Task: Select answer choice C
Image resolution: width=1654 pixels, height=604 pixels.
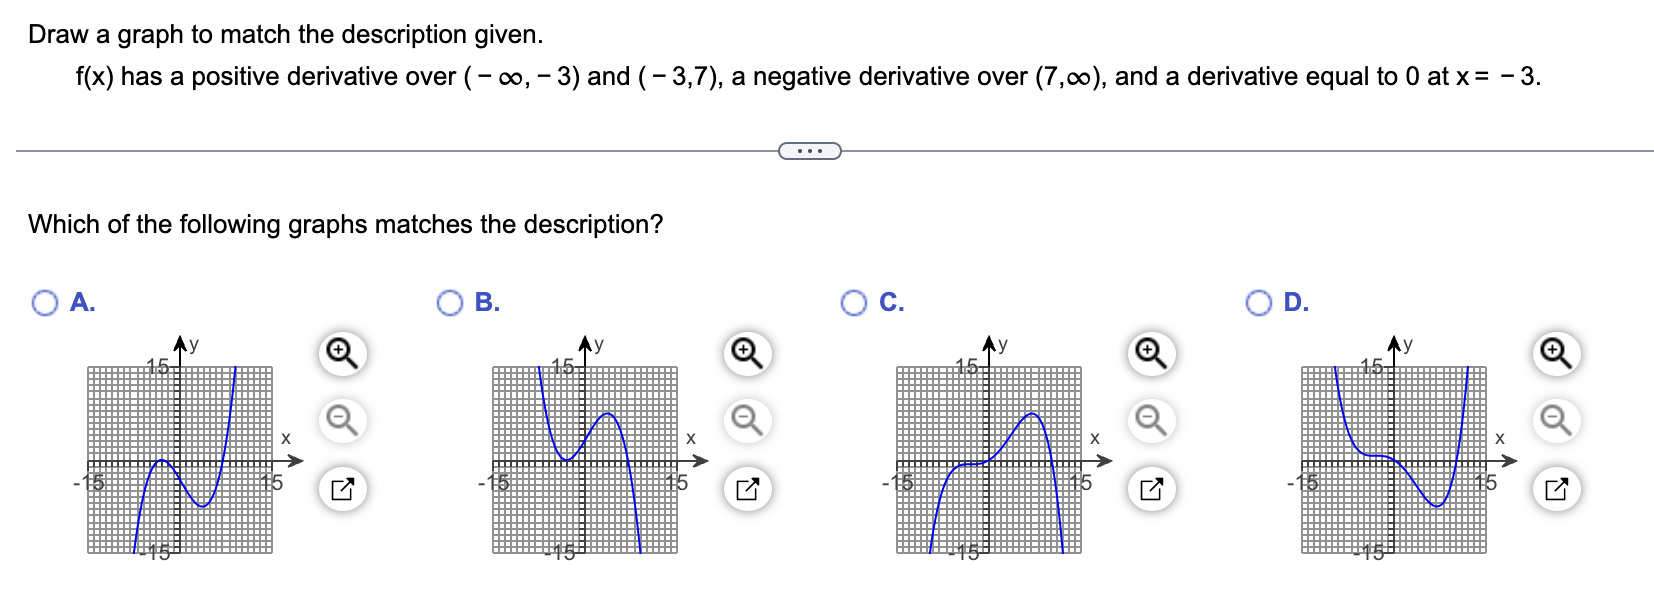Action: point(855,302)
